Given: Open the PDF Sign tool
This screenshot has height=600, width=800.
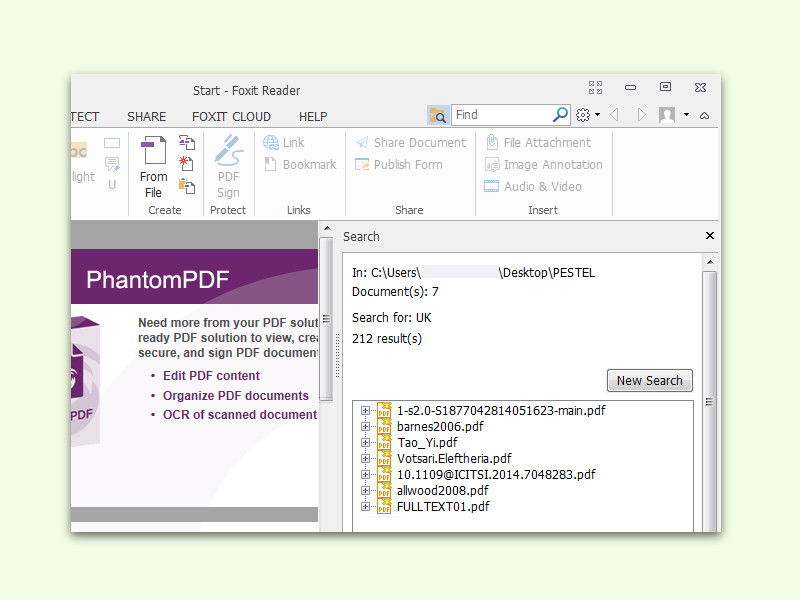Looking at the screenshot, I should 228,167.
